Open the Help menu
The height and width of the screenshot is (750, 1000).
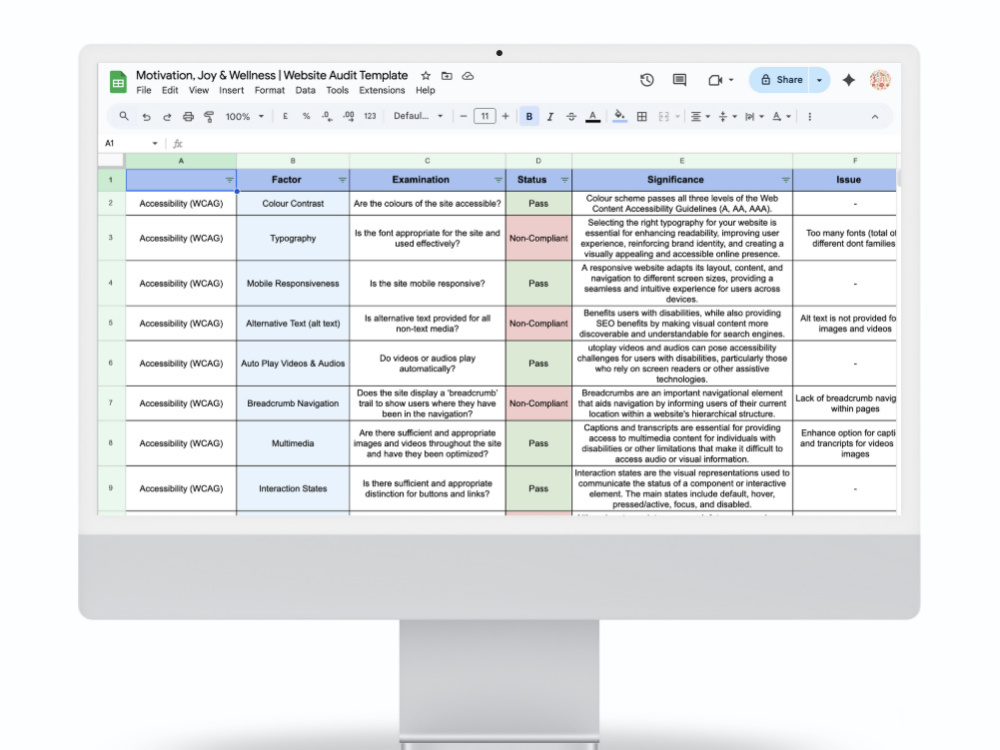[425, 91]
